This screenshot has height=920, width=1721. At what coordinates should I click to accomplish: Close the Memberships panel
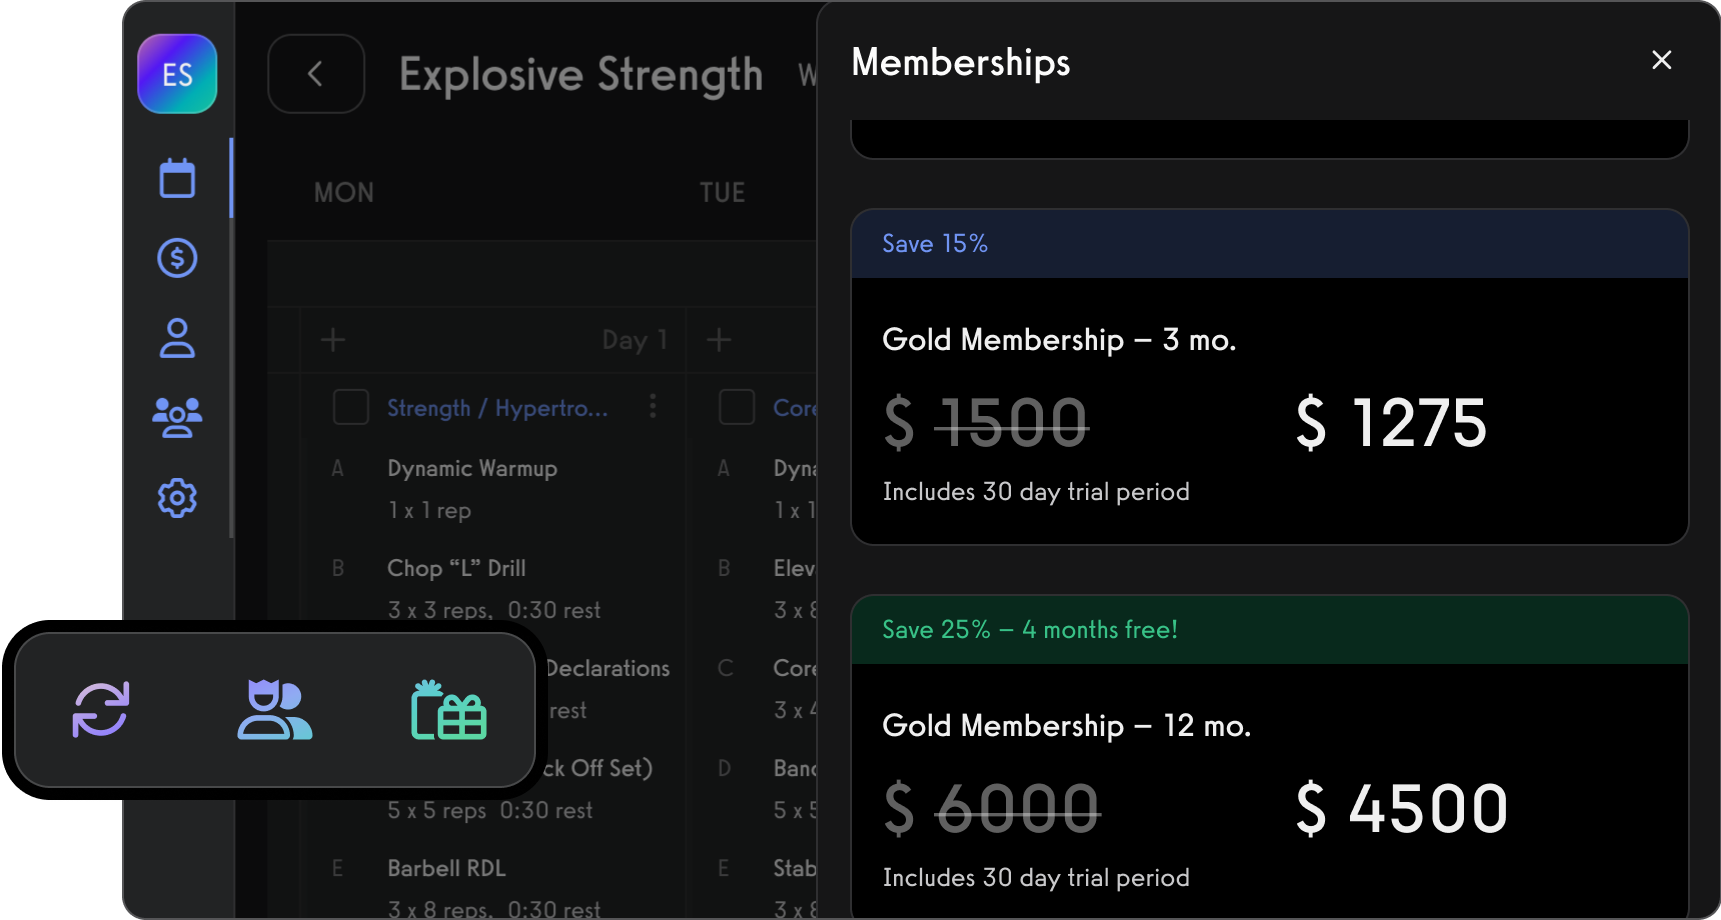1661,60
